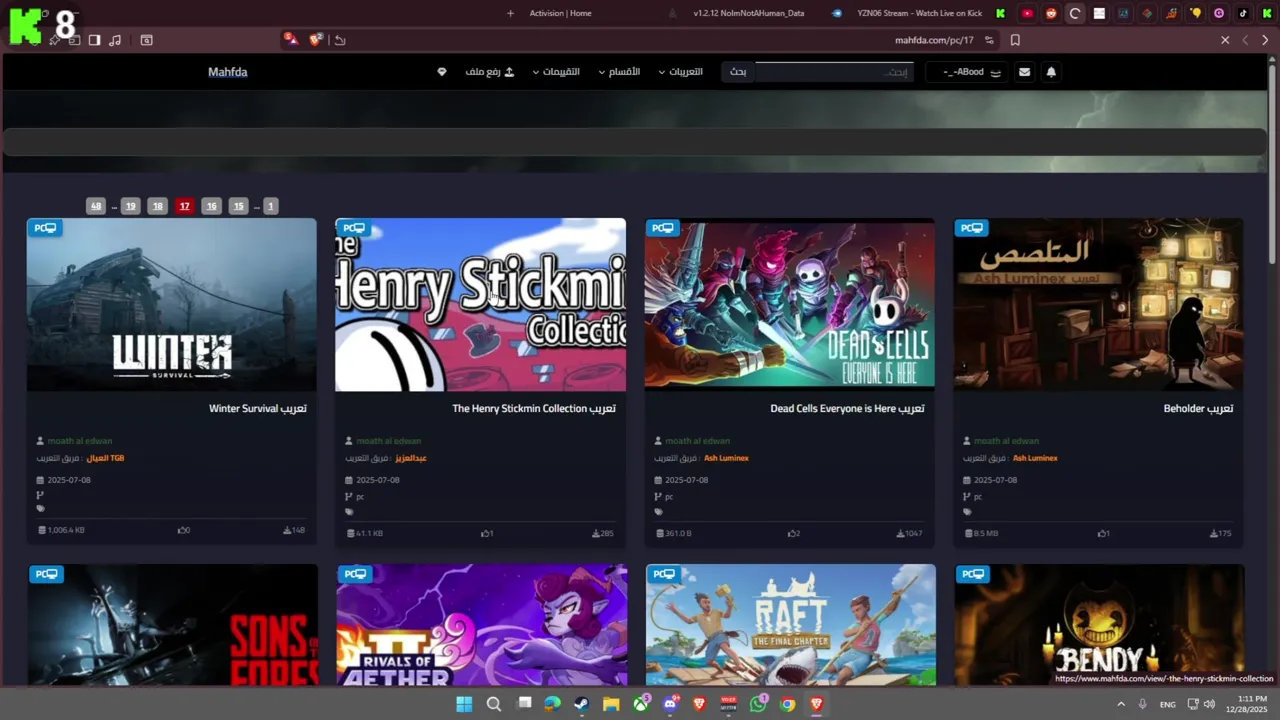The height and width of the screenshot is (720, 1280).
Task: Show hidden icons in the system tray
Action: (1121, 704)
